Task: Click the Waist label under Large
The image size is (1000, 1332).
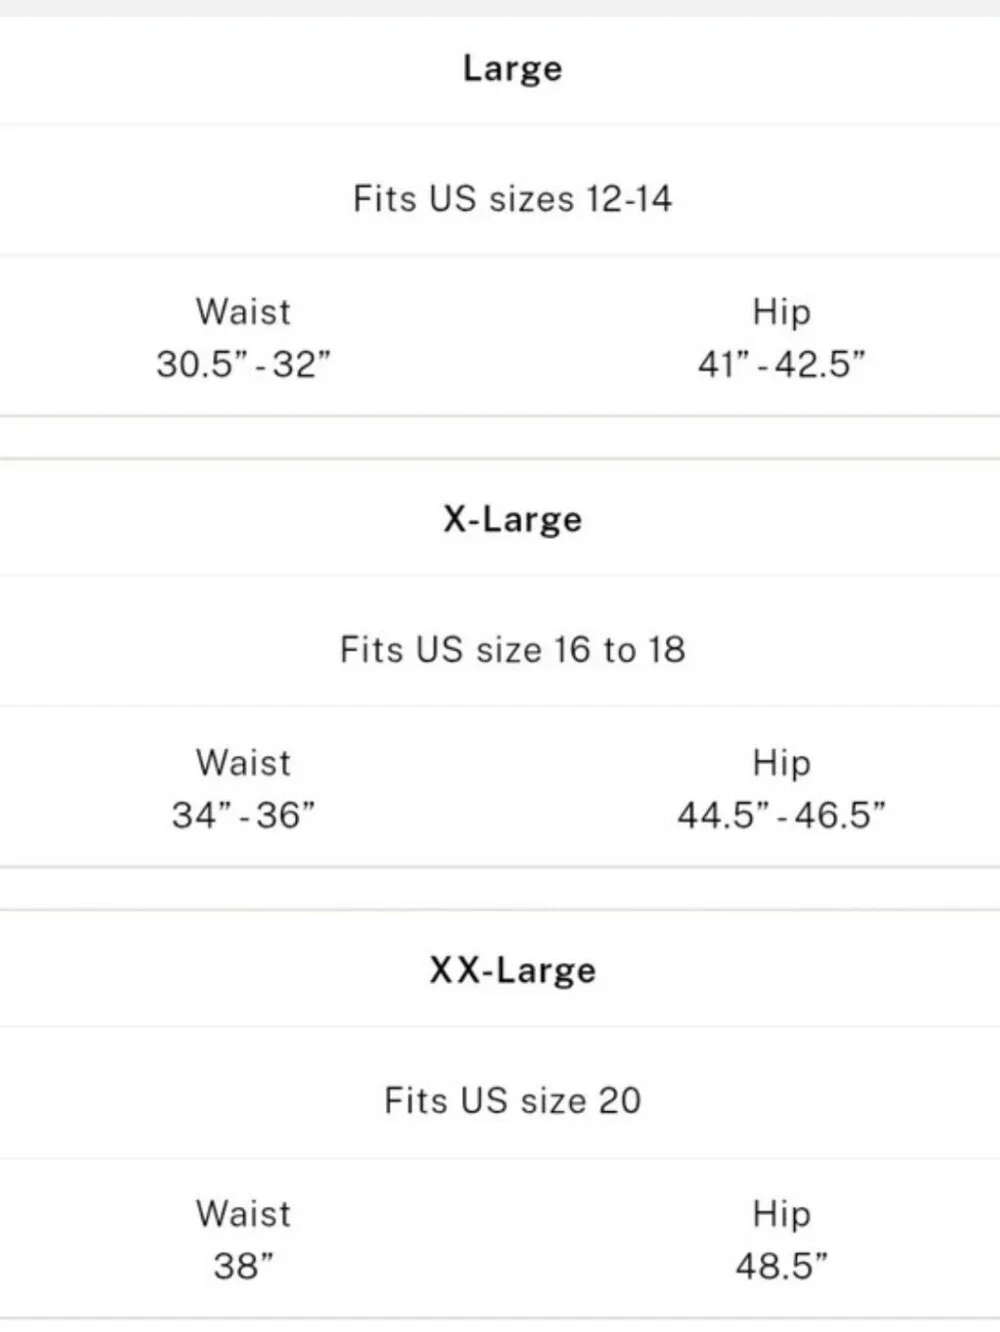Action: pyautogui.click(x=243, y=312)
